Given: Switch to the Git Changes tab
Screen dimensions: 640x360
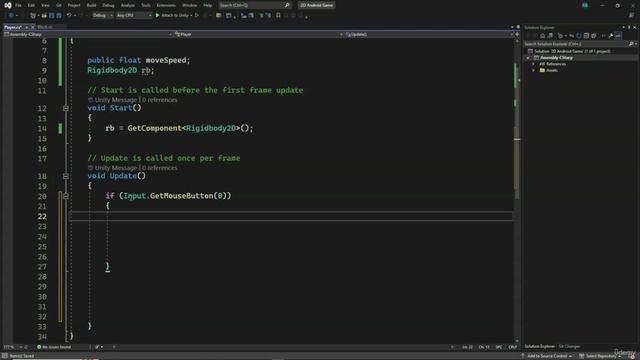Looking at the screenshot, I should (x=569, y=347).
